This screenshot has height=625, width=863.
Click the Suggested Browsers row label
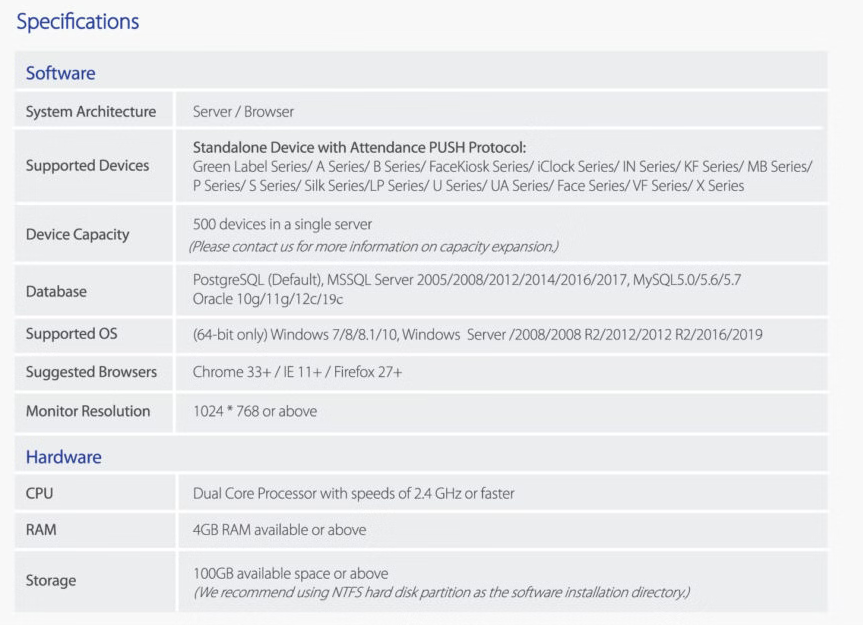click(x=91, y=372)
